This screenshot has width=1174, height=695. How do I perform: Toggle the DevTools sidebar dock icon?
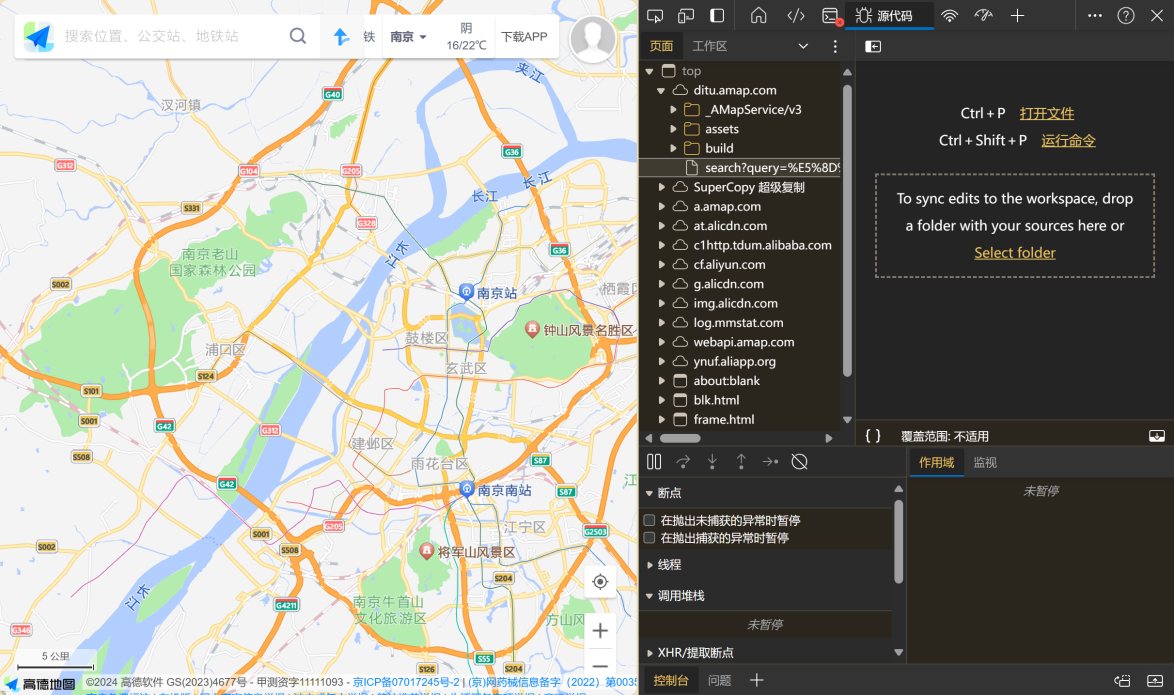coord(717,16)
